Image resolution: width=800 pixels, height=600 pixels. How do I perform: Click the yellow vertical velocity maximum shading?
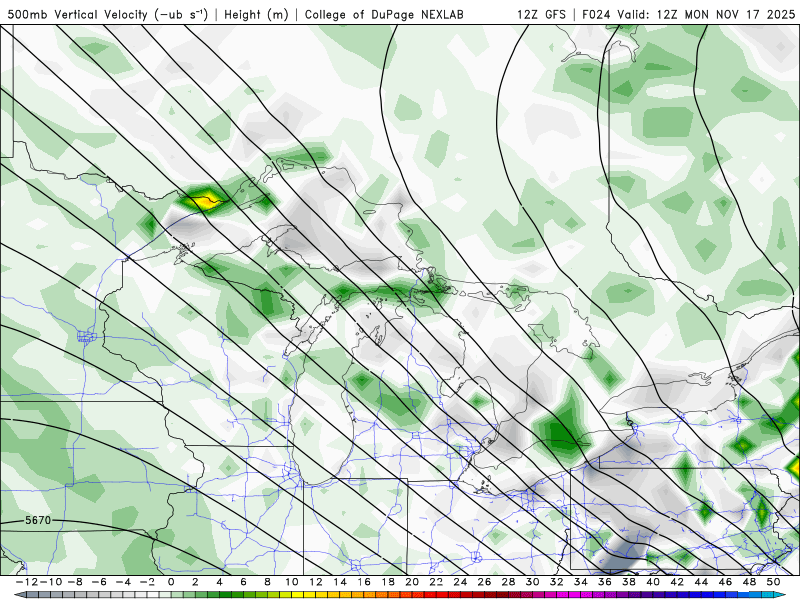205,202
